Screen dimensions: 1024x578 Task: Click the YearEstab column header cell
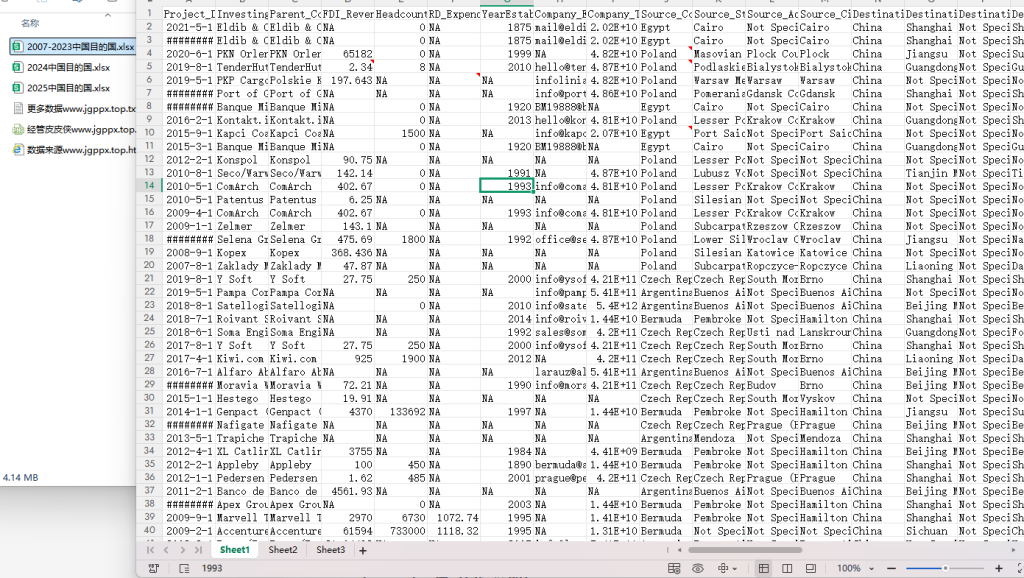pyautogui.click(x=507, y=14)
